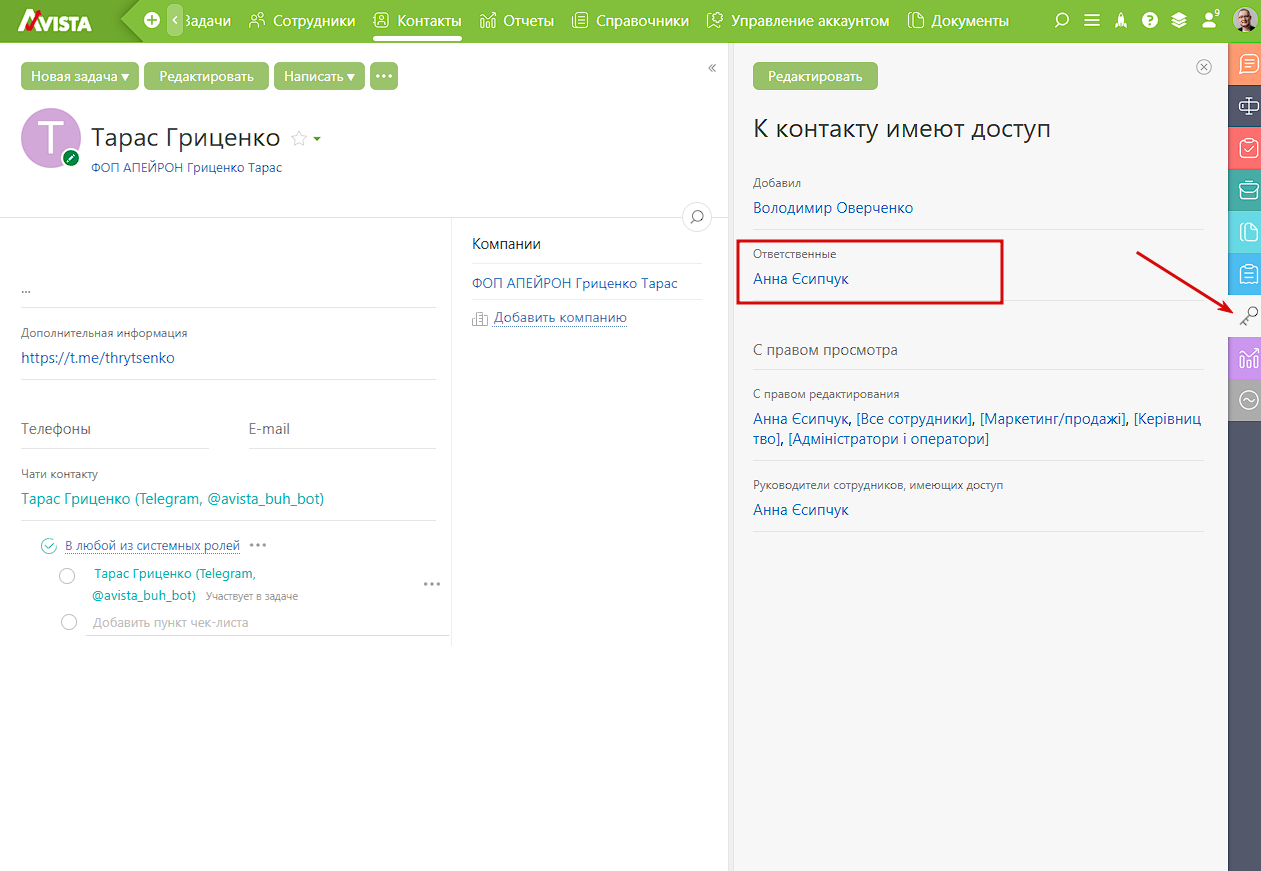Toggle the 'В любой из системных ролей' checkmark
Screen dimensions: 1261x871
pos(48,546)
